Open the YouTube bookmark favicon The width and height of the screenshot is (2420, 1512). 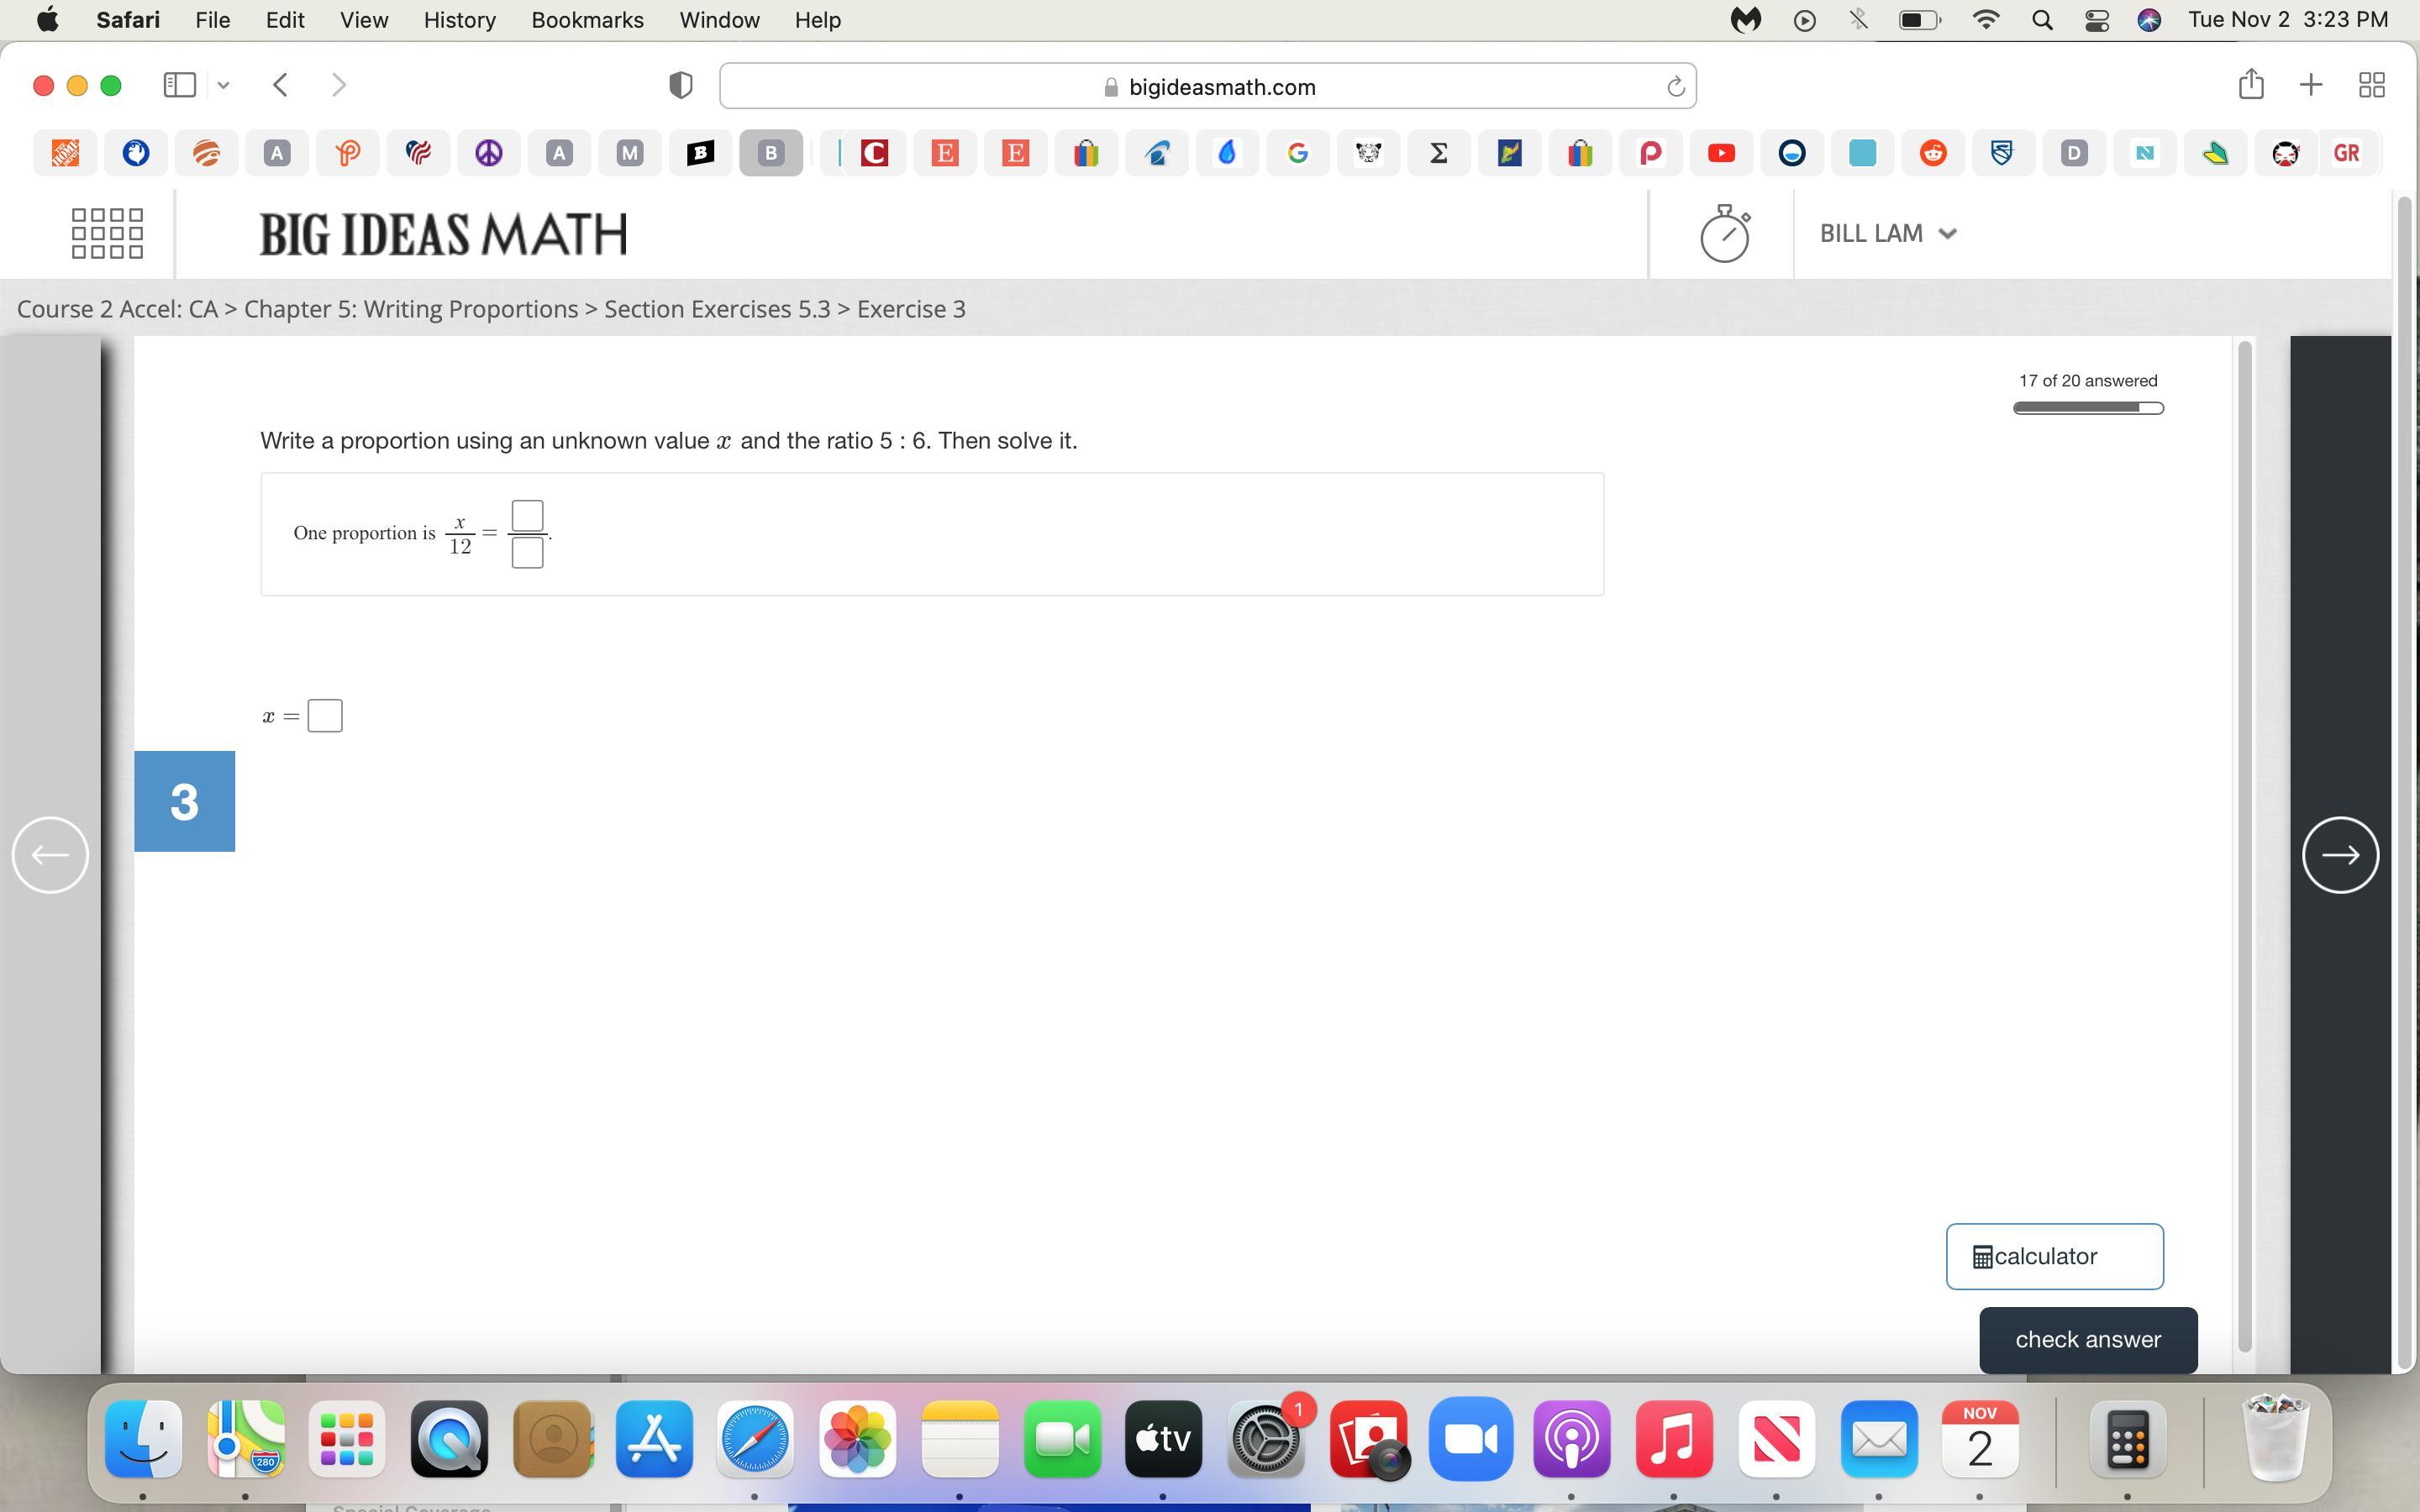(1721, 153)
